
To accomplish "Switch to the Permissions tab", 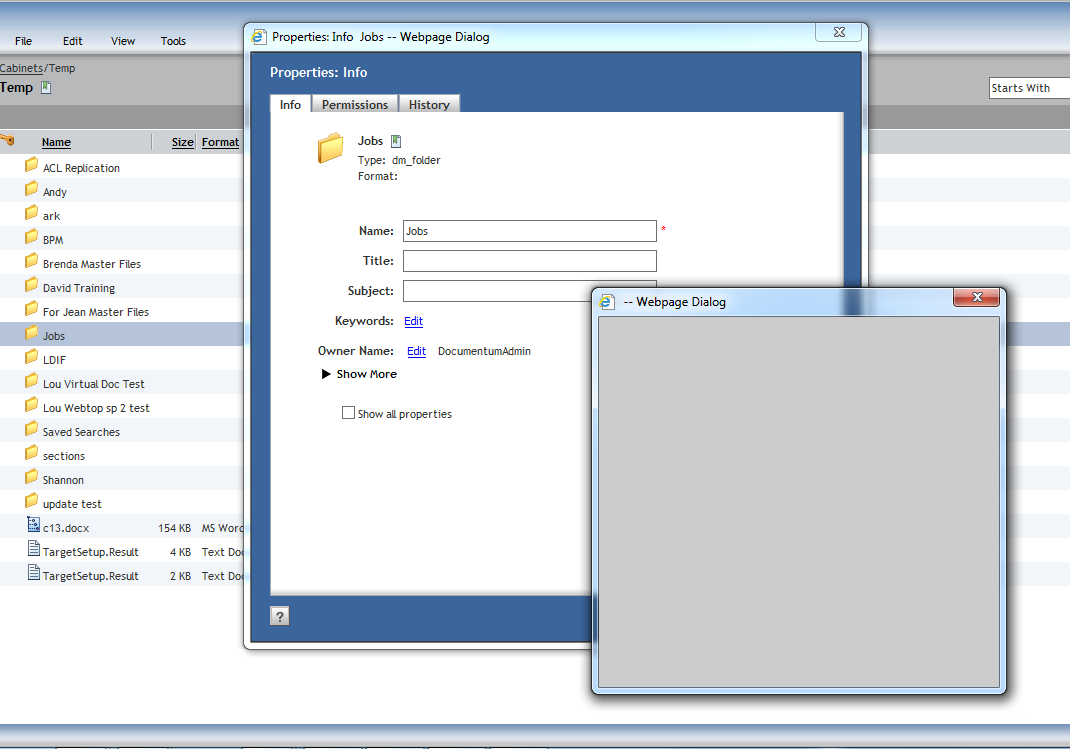I will [355, 104].
